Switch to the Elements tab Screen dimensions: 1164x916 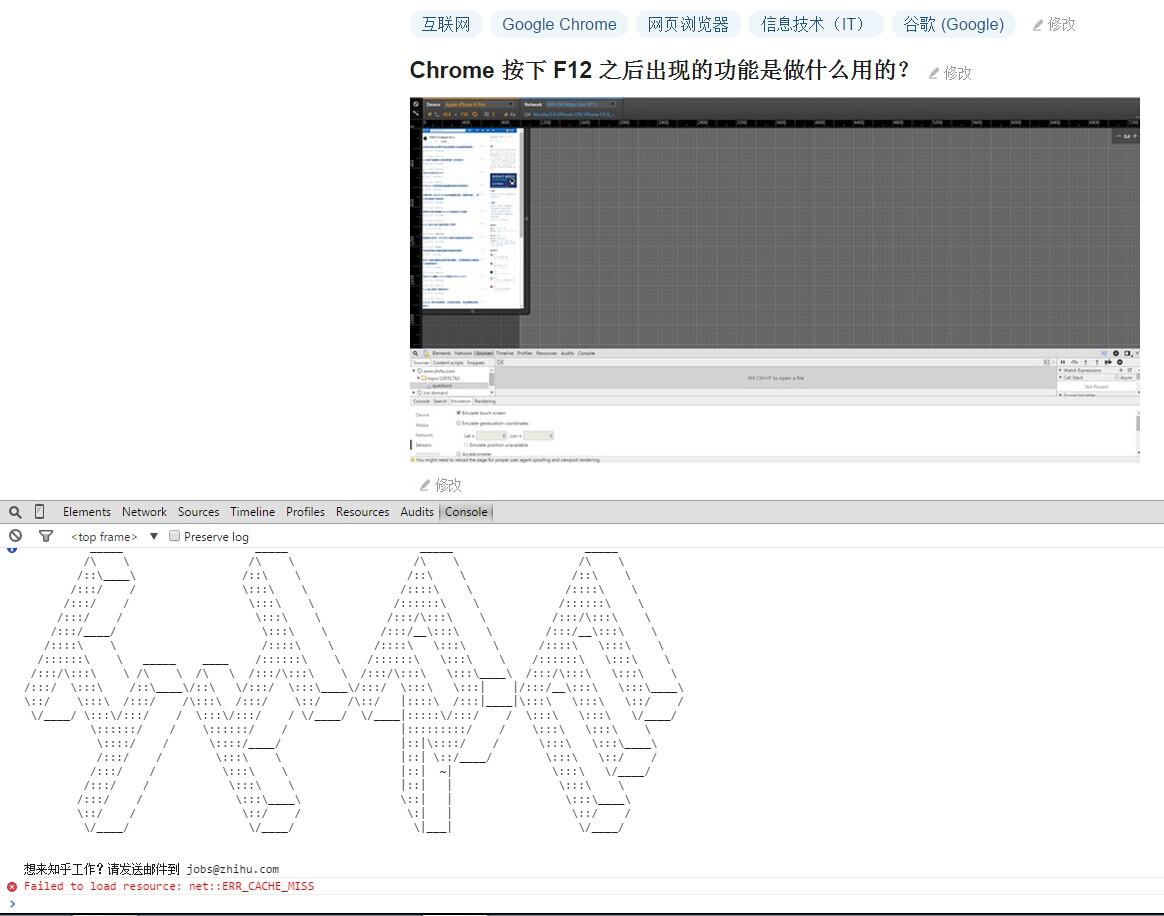87,511
